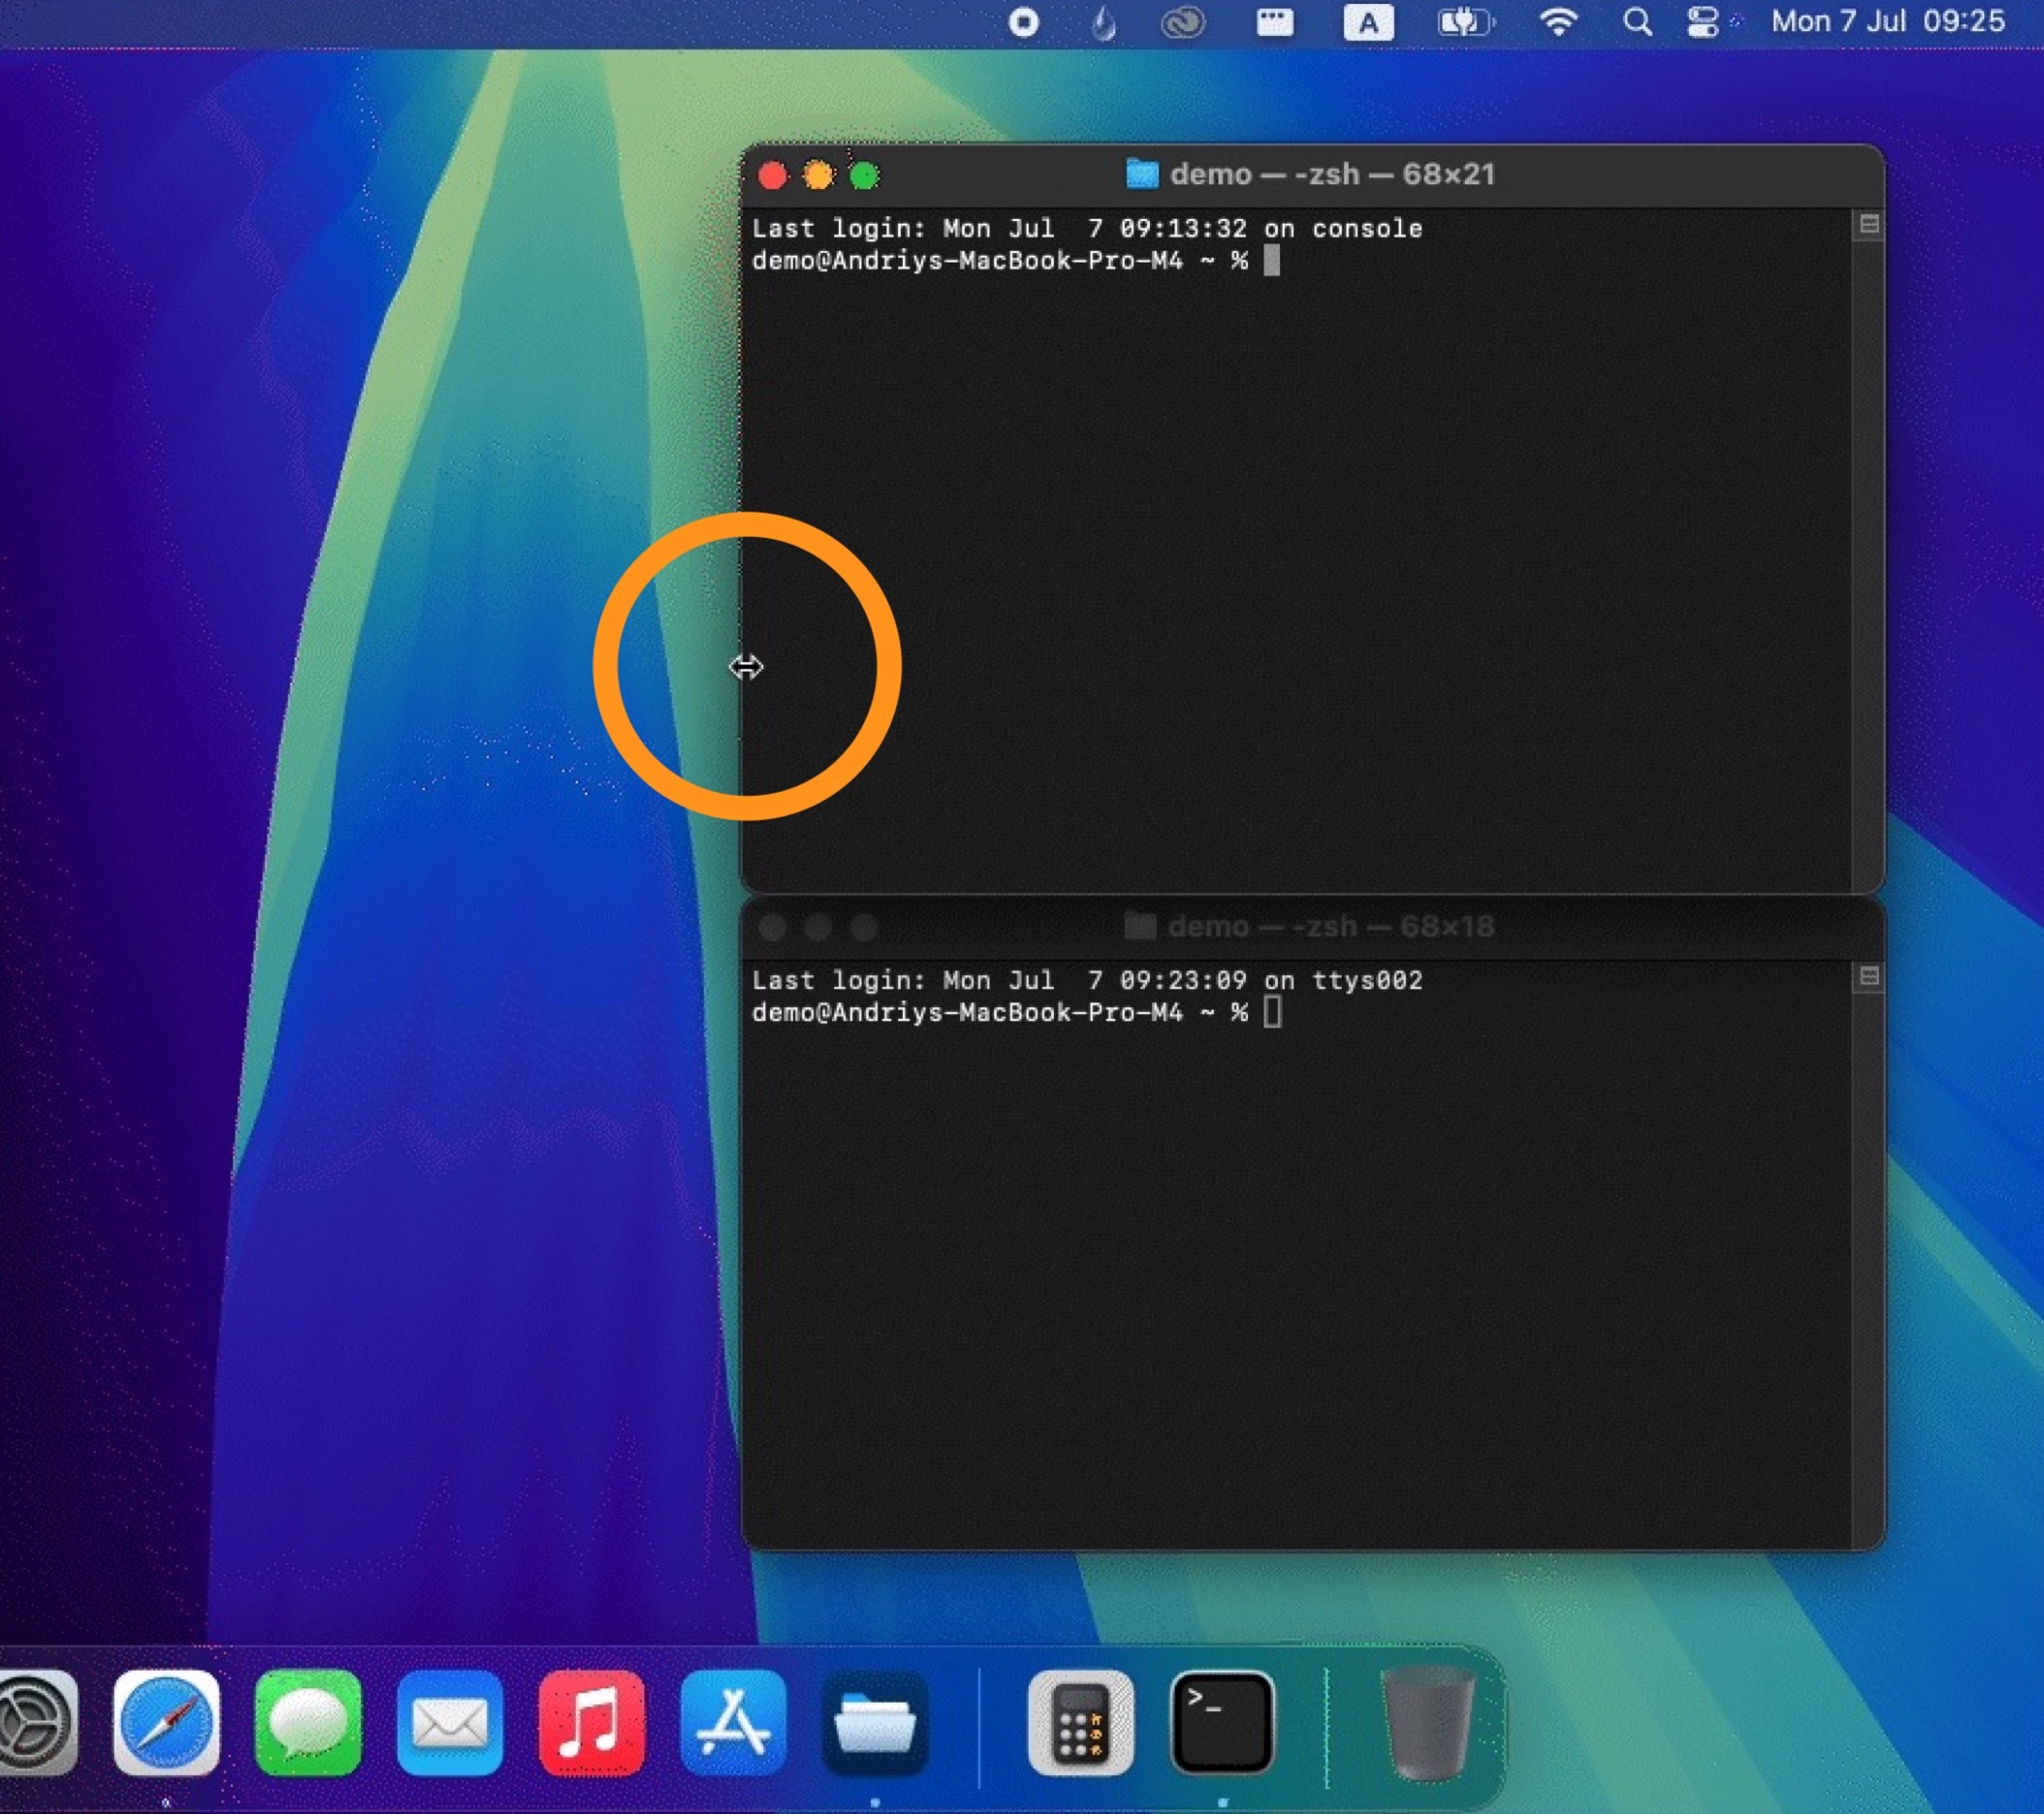Click the upper Terminal's scrollbar track

tap(1868, 560)
